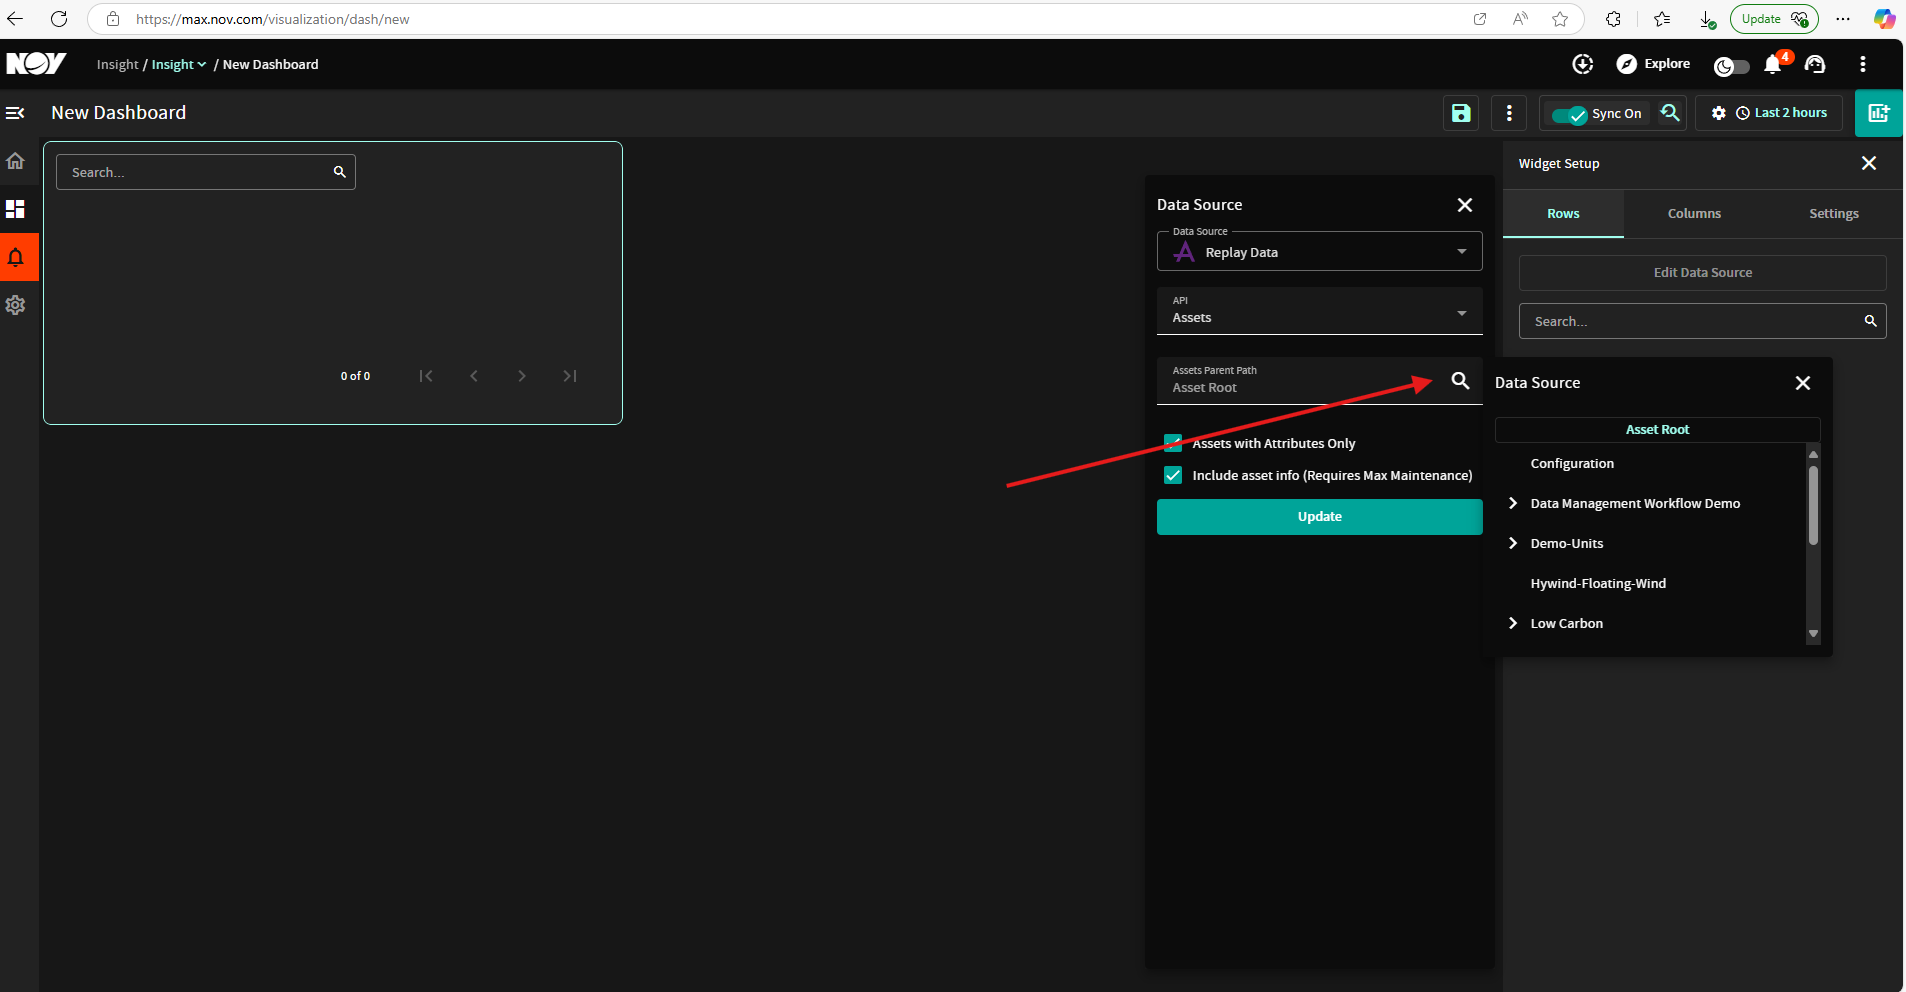Expand the Demo-Units tree node

click(1513, 543)
